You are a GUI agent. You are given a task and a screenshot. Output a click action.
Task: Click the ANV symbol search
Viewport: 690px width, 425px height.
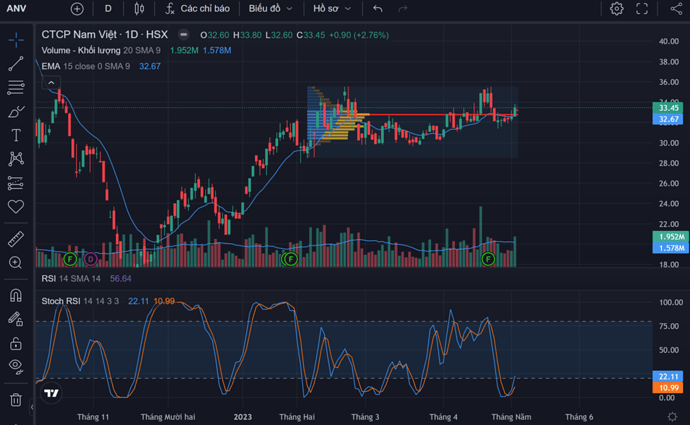pos(17,8)
